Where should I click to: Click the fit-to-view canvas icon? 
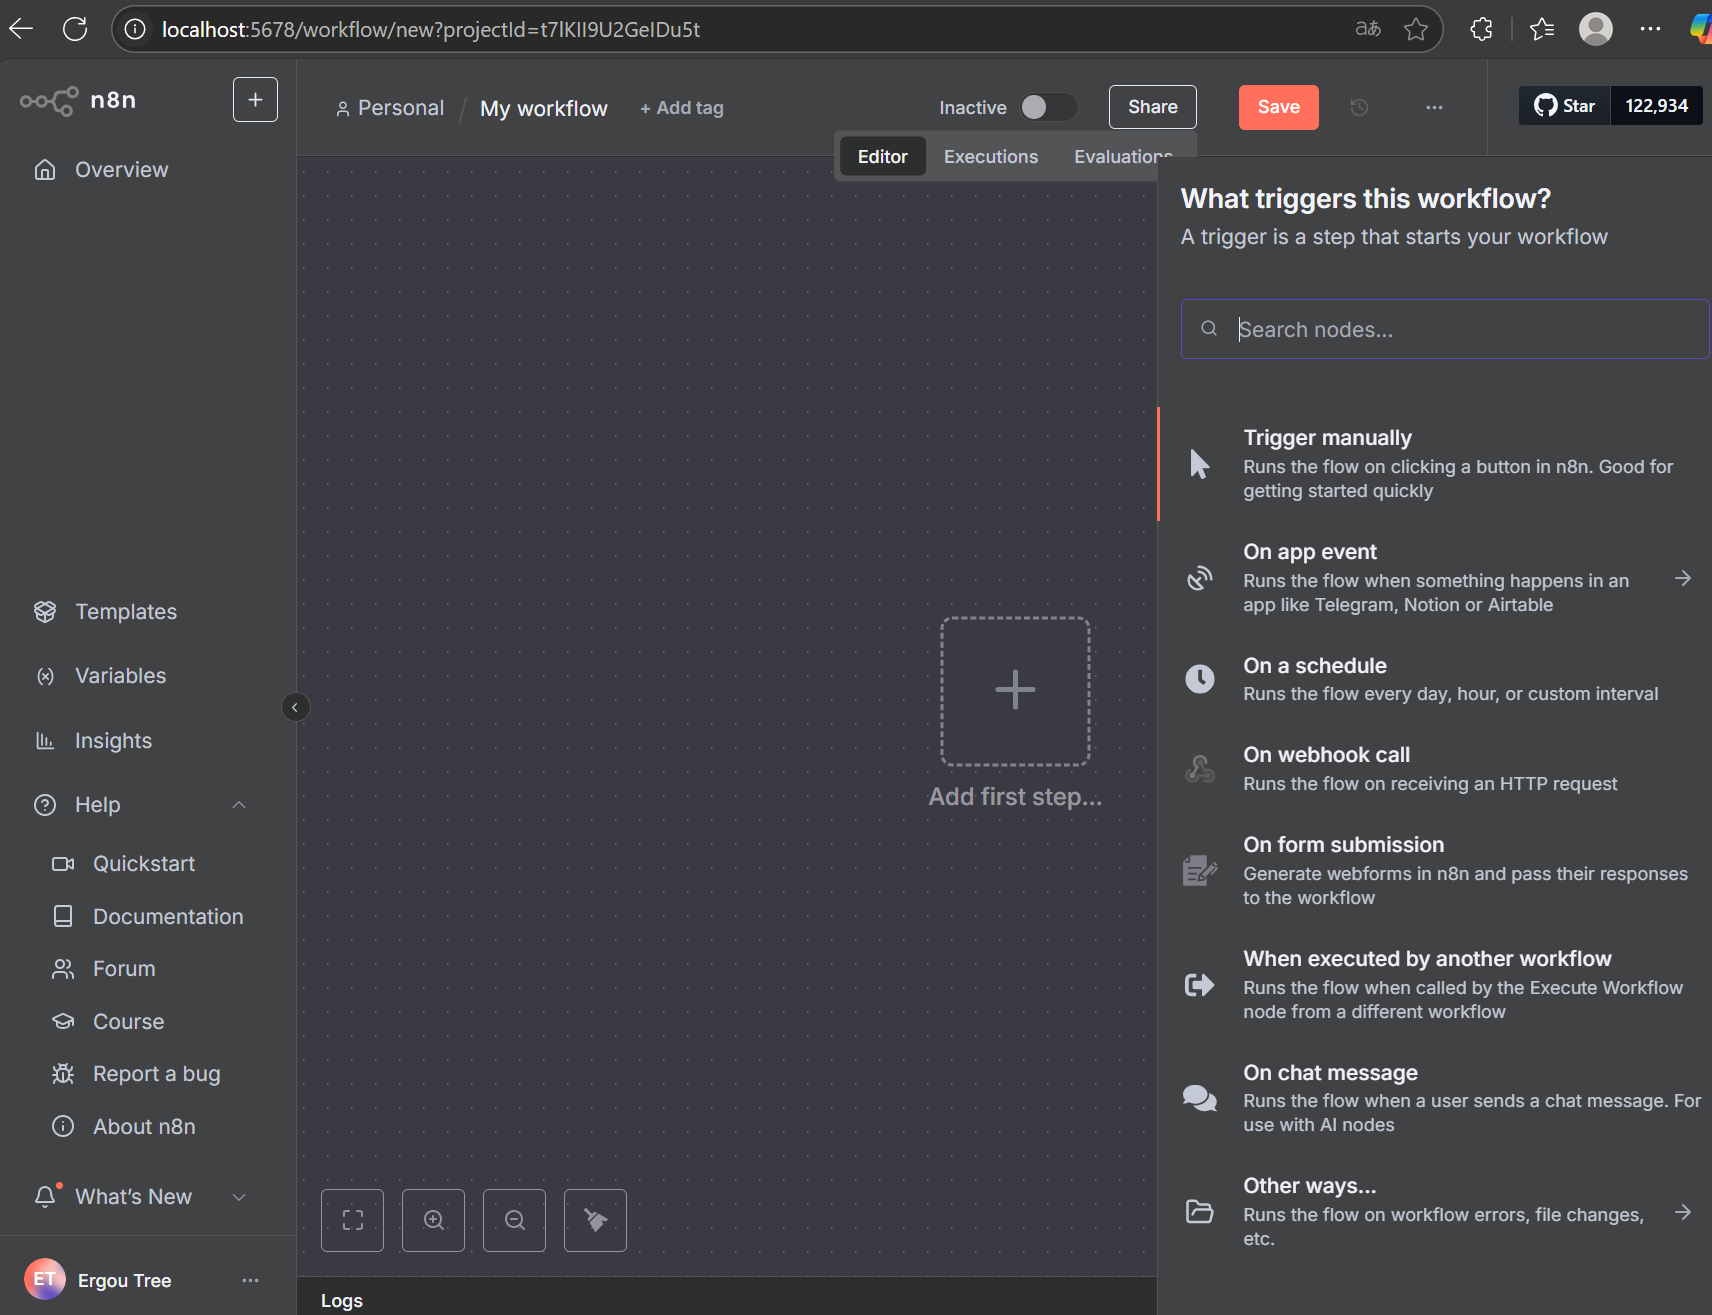(352, 1220)
